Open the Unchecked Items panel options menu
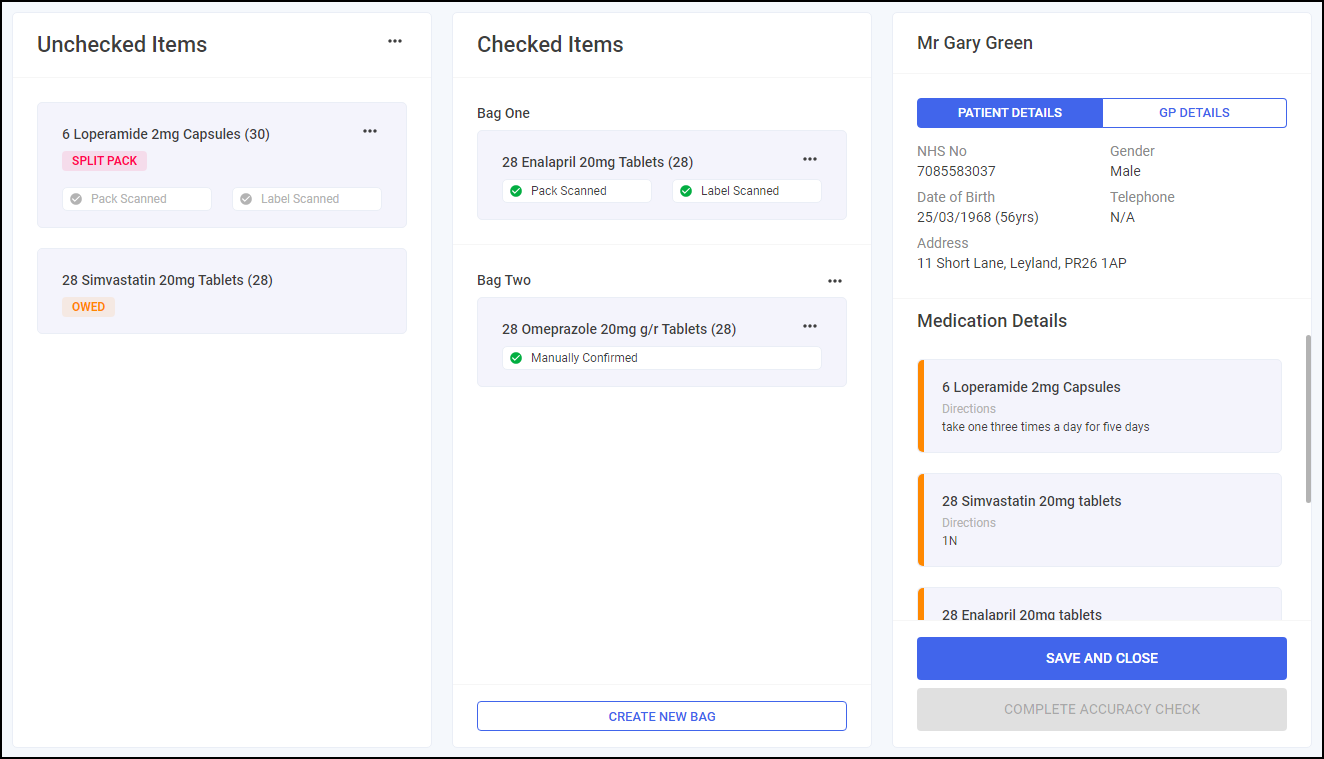The height and width of the screenshot is (759, 1324). tap(395, 41)
